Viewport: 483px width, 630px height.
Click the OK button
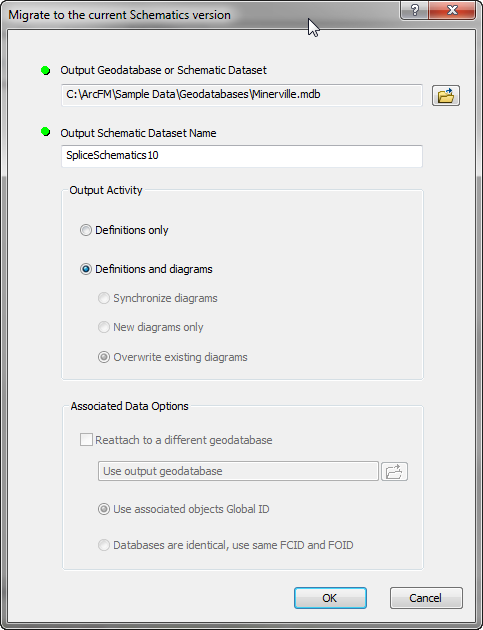(330, 598)
